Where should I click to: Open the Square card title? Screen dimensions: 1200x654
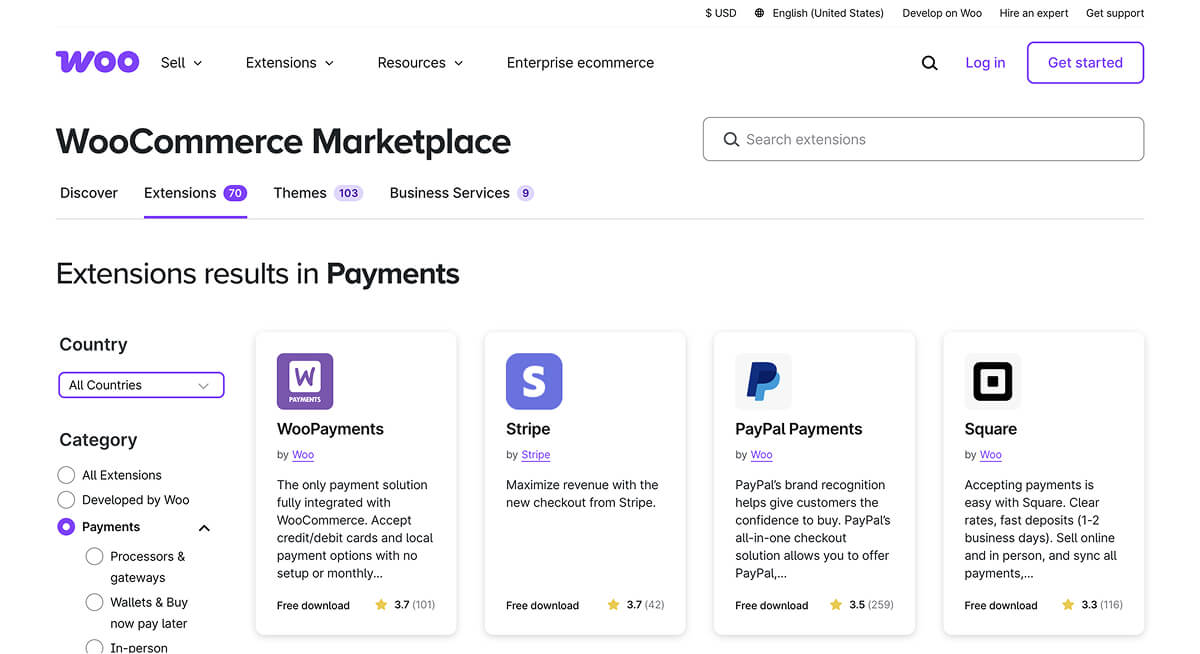[991, 429]
